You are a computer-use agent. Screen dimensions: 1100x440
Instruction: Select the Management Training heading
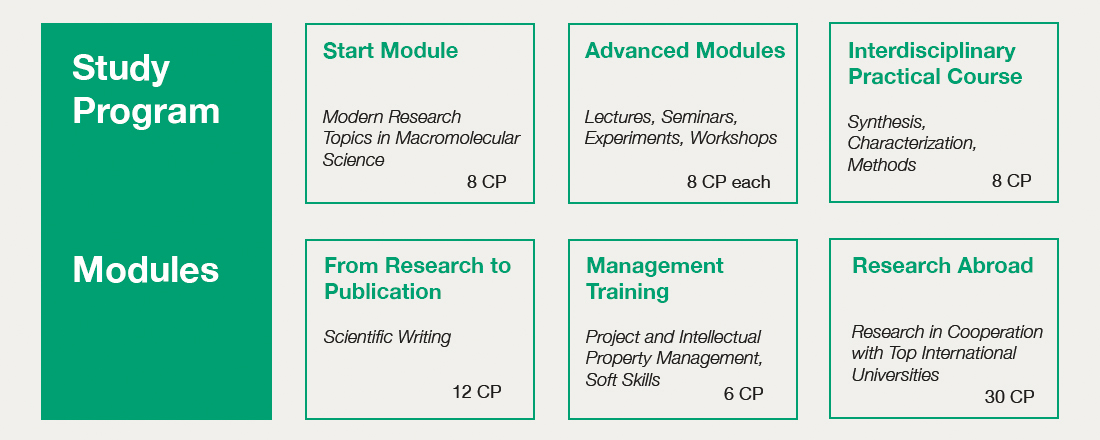[x=655, y=278]
